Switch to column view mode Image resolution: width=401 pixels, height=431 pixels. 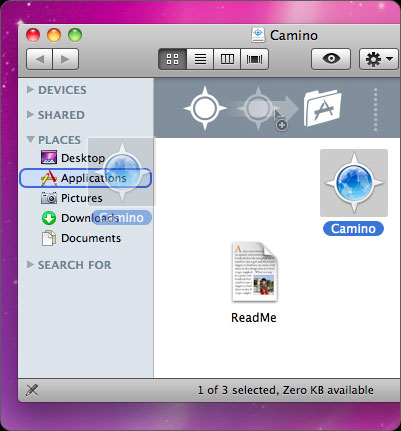(x=227, y=59)
